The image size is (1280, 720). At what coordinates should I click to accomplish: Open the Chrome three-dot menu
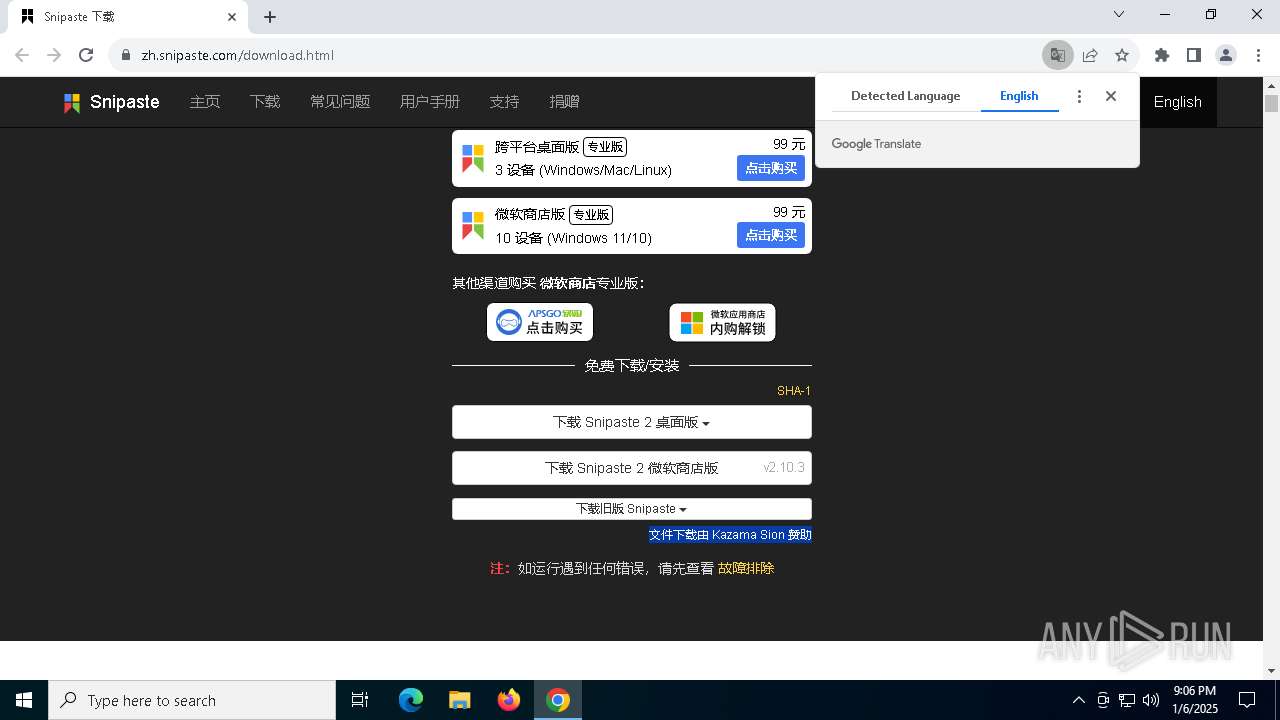click(1257, 55)
